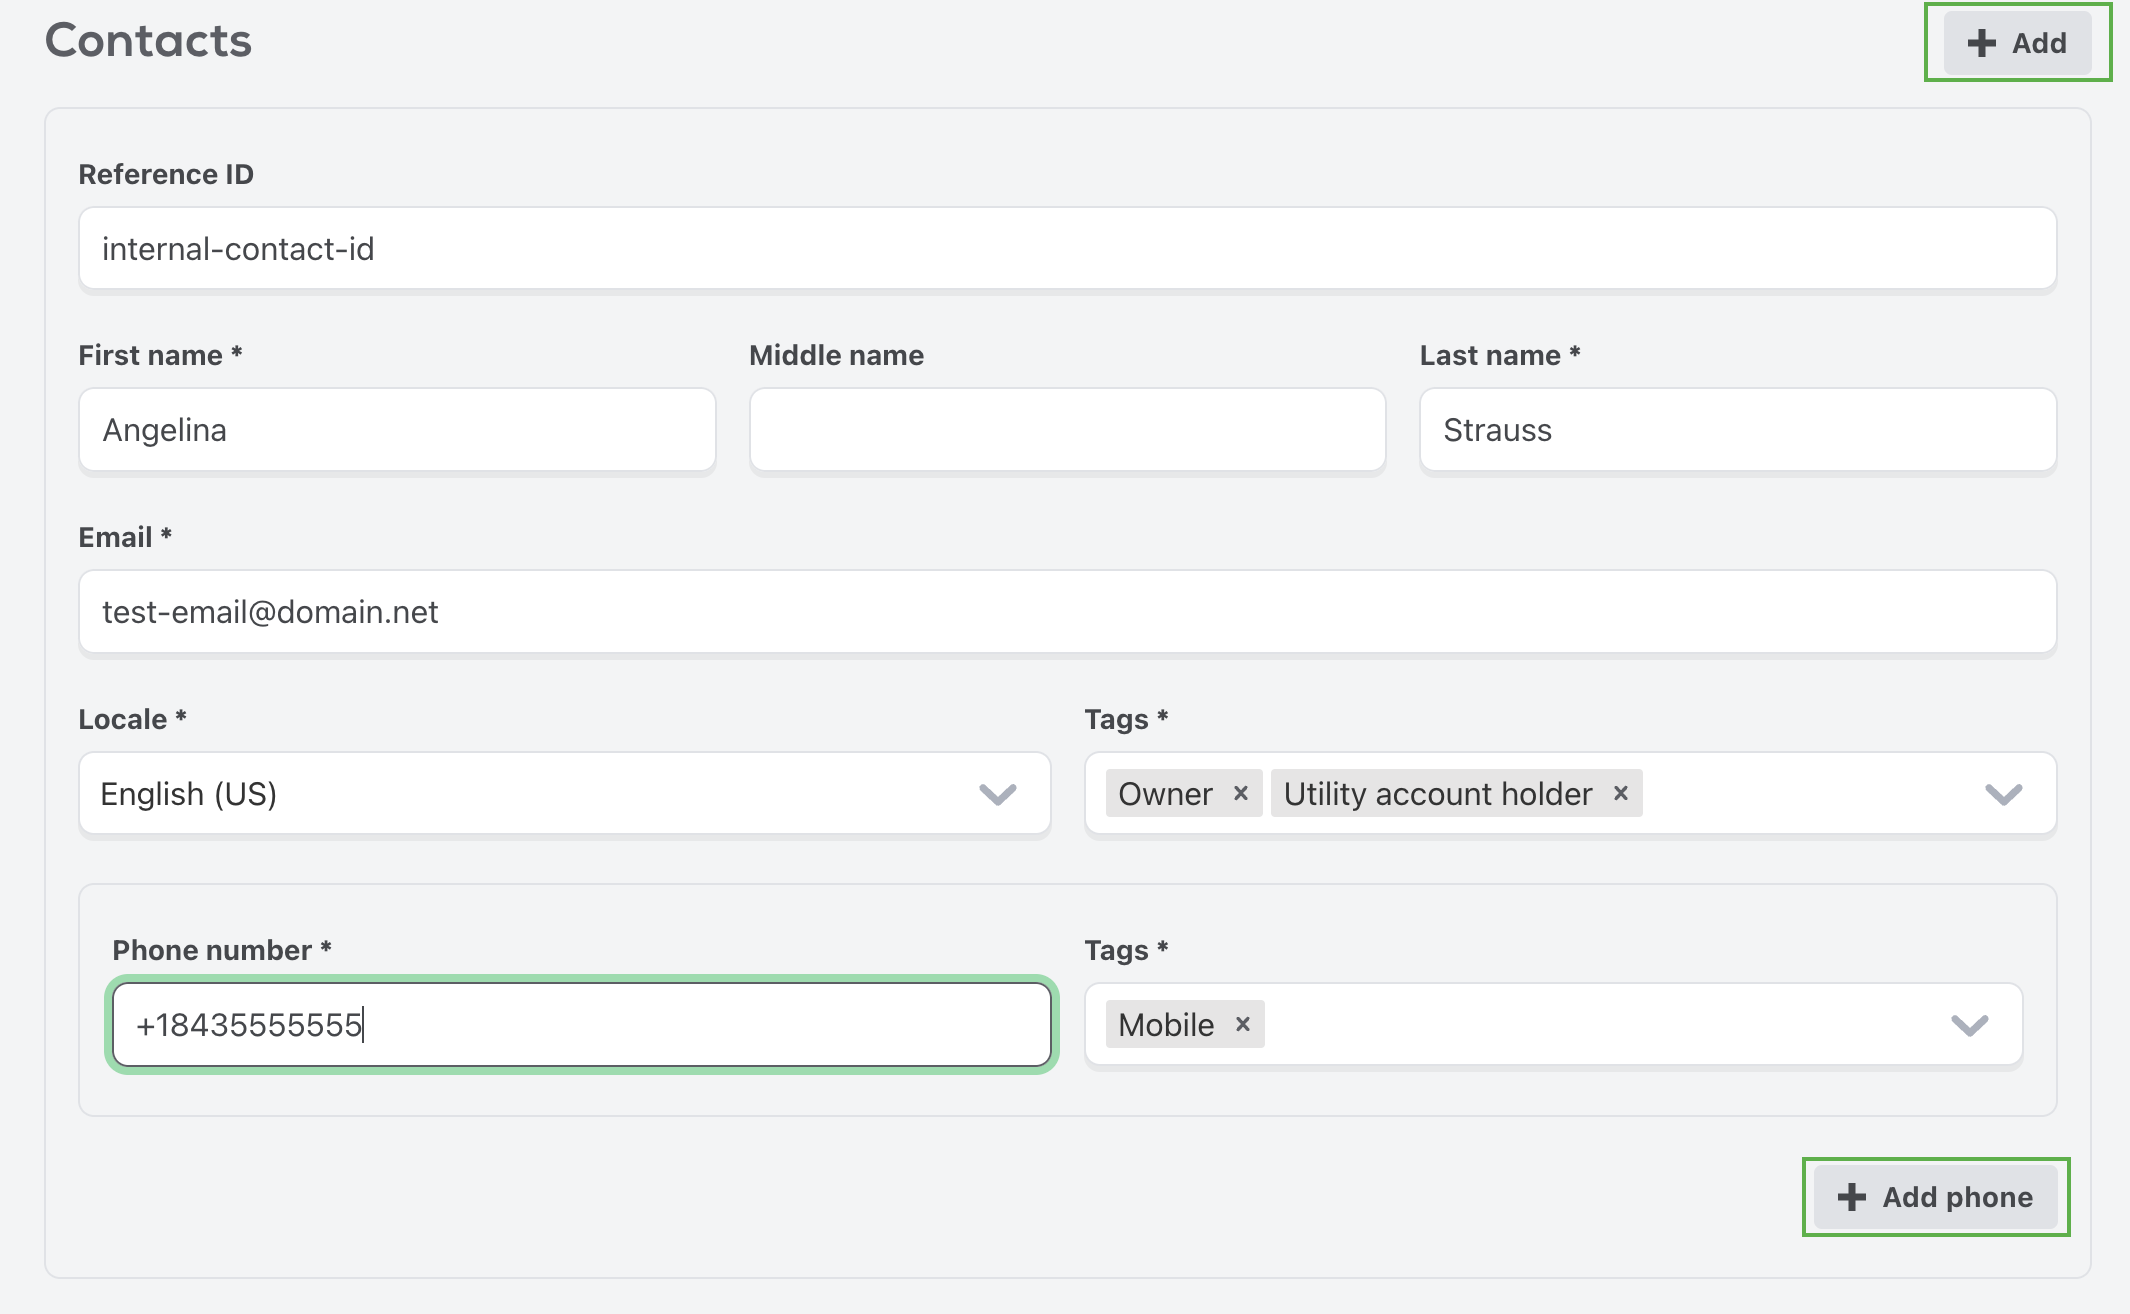Expand the Locale dropdown chevron
The image size is (2130, 1314).
[x=997, y=794]
